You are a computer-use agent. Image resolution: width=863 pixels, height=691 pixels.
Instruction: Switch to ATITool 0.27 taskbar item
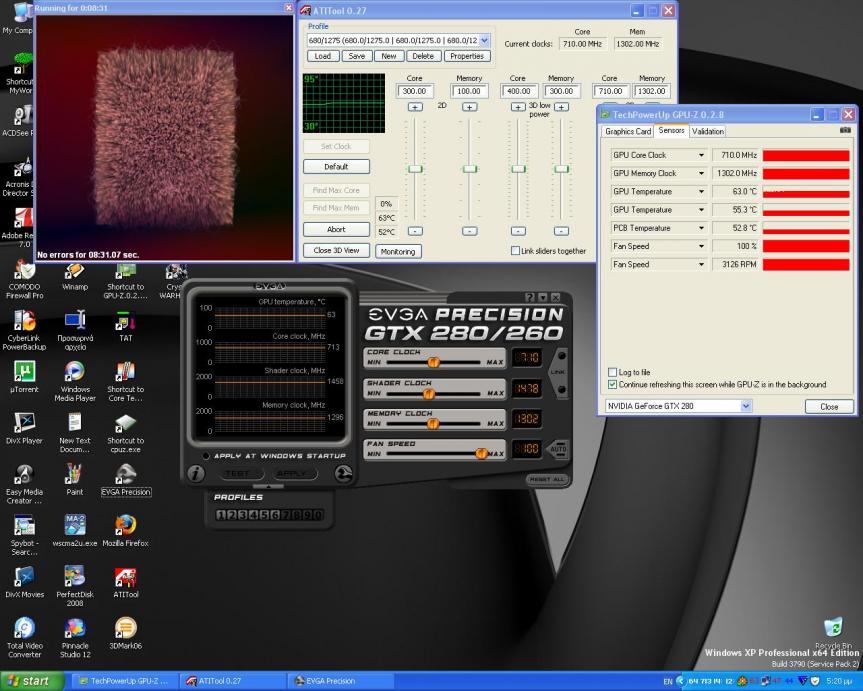232,681
